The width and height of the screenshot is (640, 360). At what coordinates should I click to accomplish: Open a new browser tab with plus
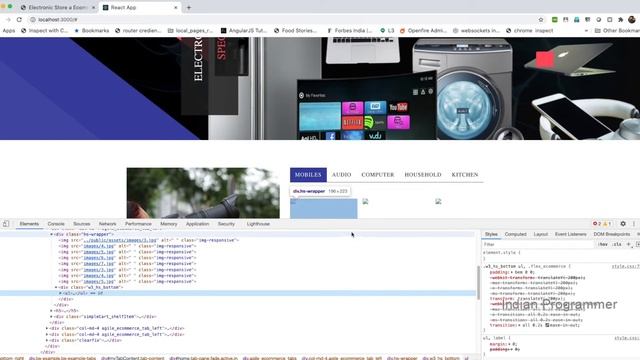189,7
